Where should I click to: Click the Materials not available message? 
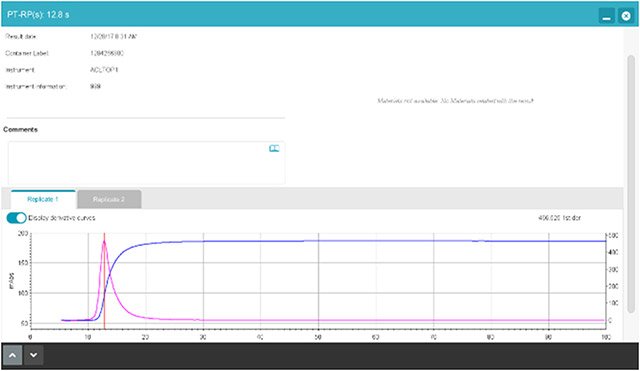[x=455, y=101]
